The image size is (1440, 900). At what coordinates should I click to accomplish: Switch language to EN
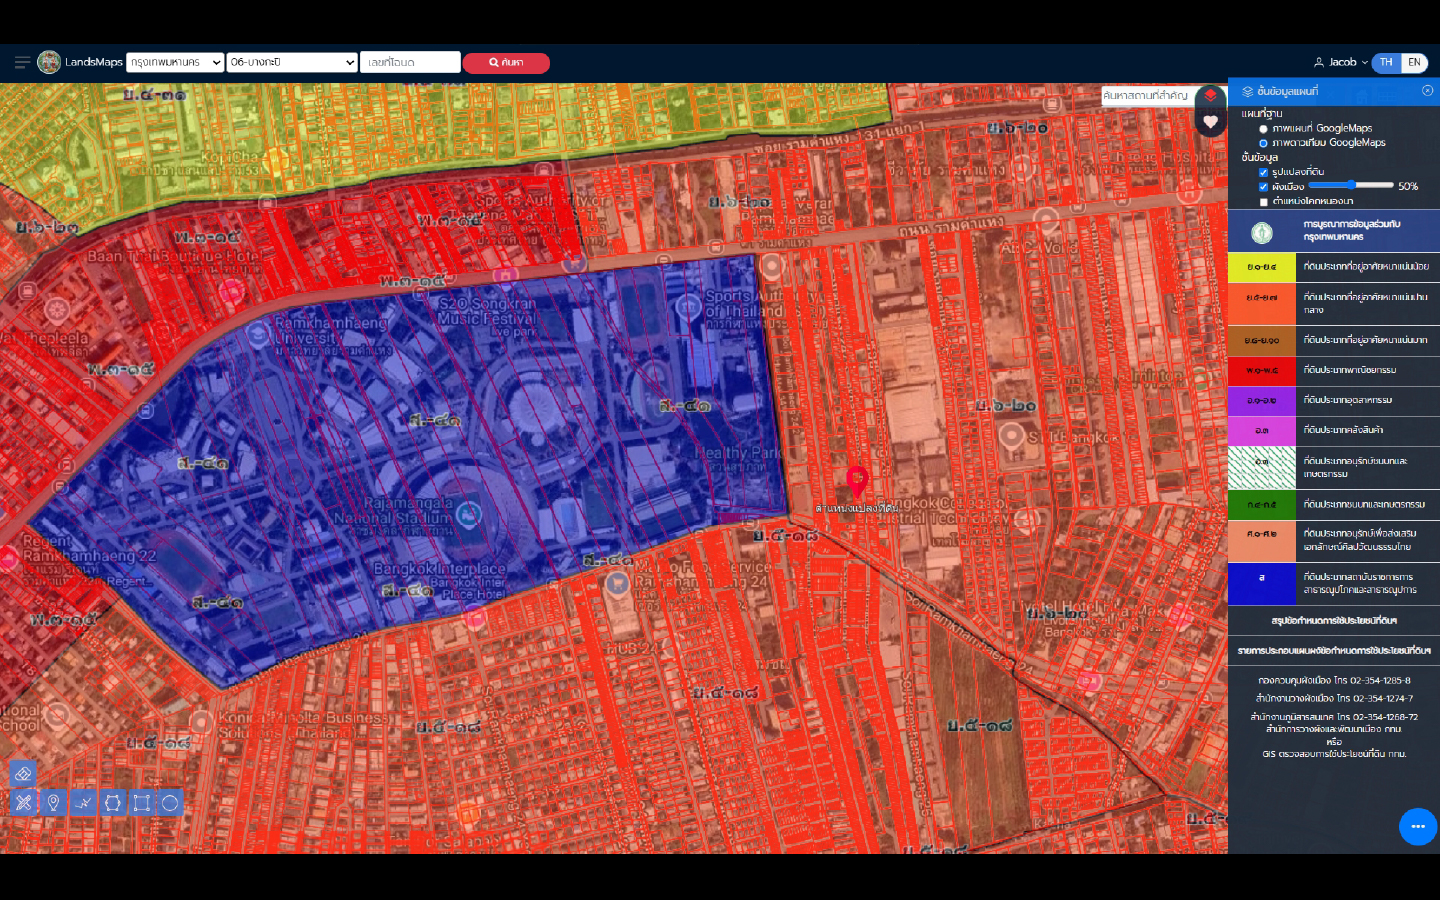(x=1414, y=62)
